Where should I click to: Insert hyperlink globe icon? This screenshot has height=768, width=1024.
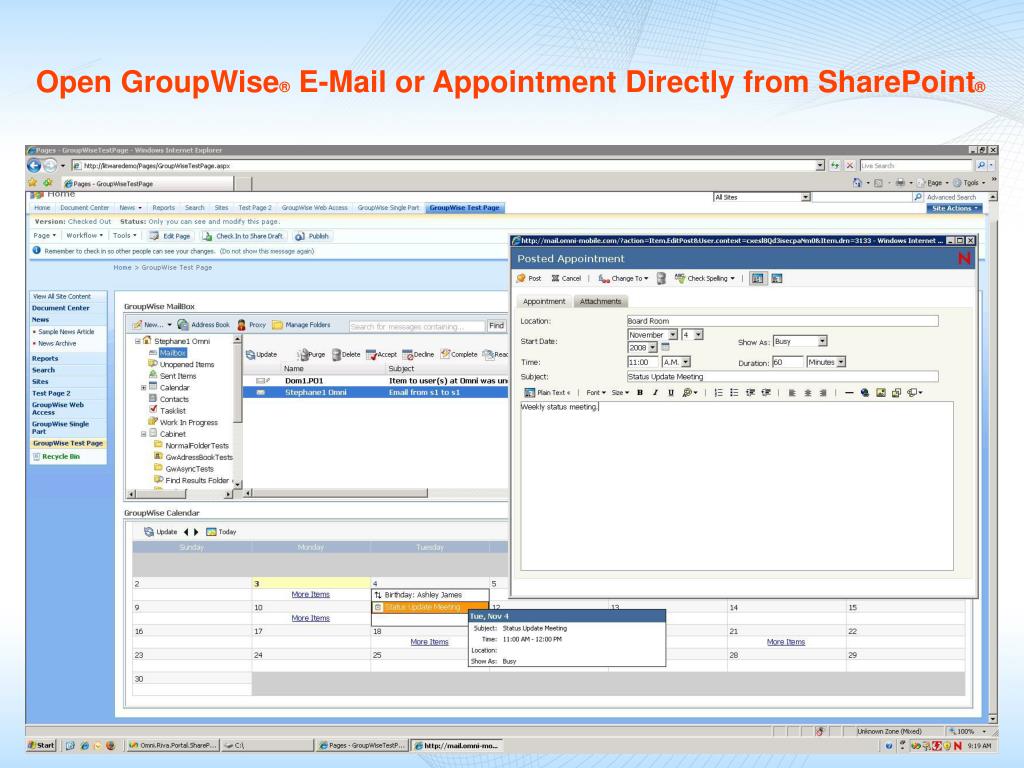[865, 392]
